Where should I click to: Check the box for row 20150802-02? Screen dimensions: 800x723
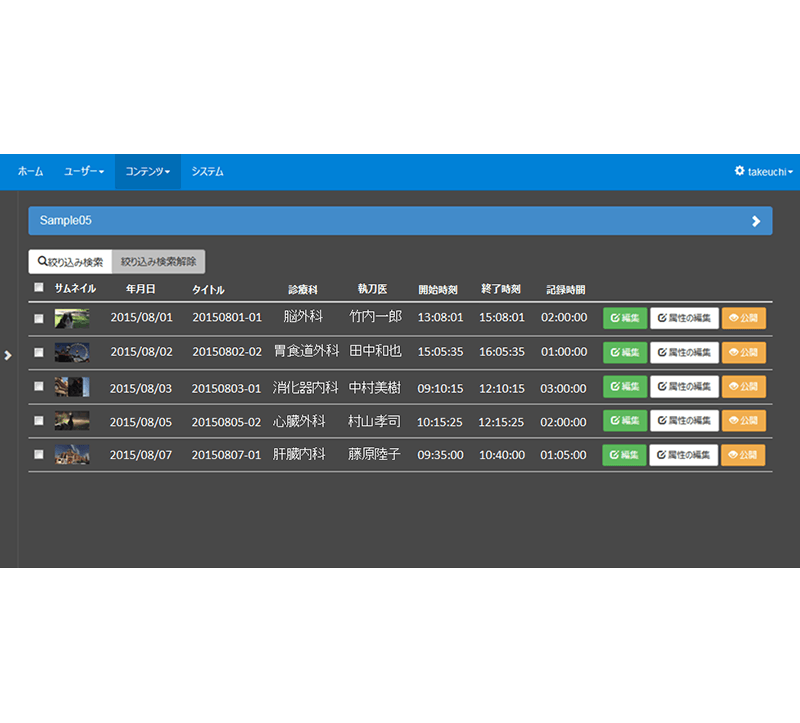click(x=39, y=352)
